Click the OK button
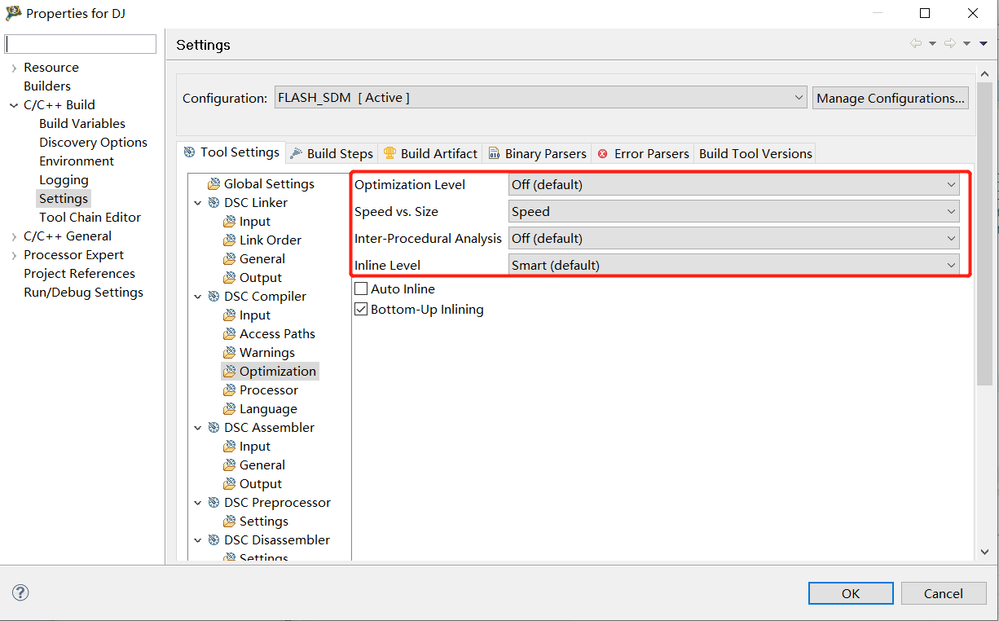 (850, 593)
